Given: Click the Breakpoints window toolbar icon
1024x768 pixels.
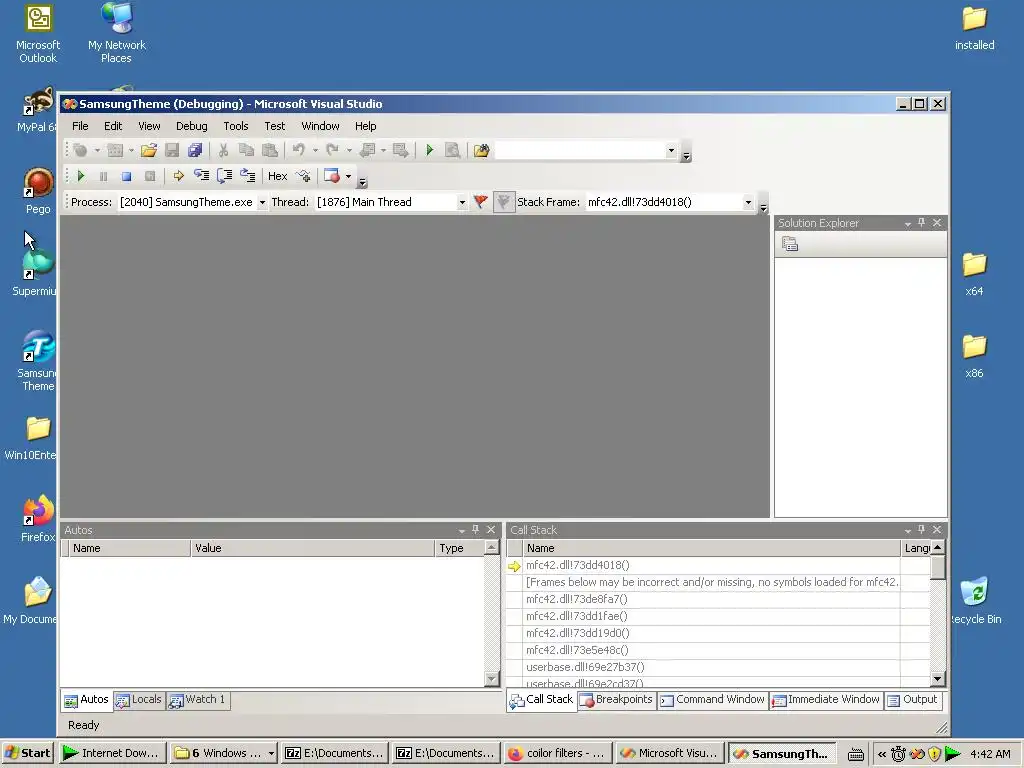Looking at the screenshot, I should coord(332,176).
